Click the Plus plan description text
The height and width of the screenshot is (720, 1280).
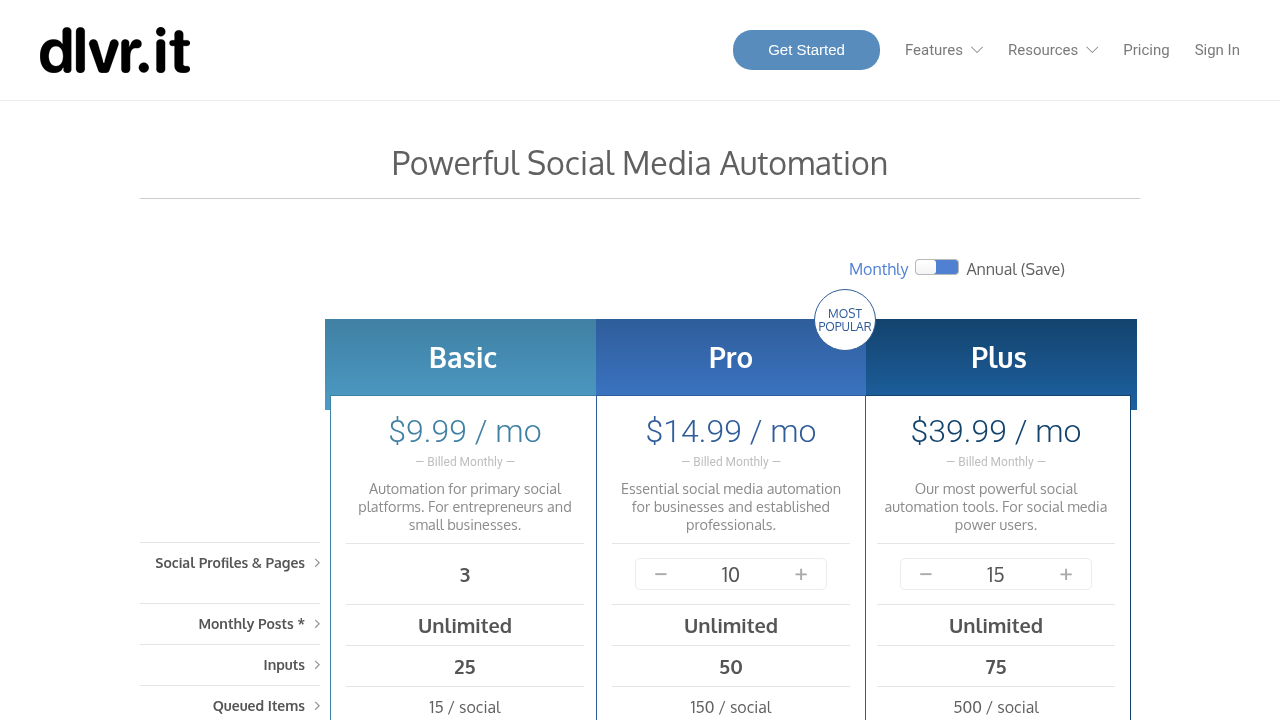pos(996,507)
